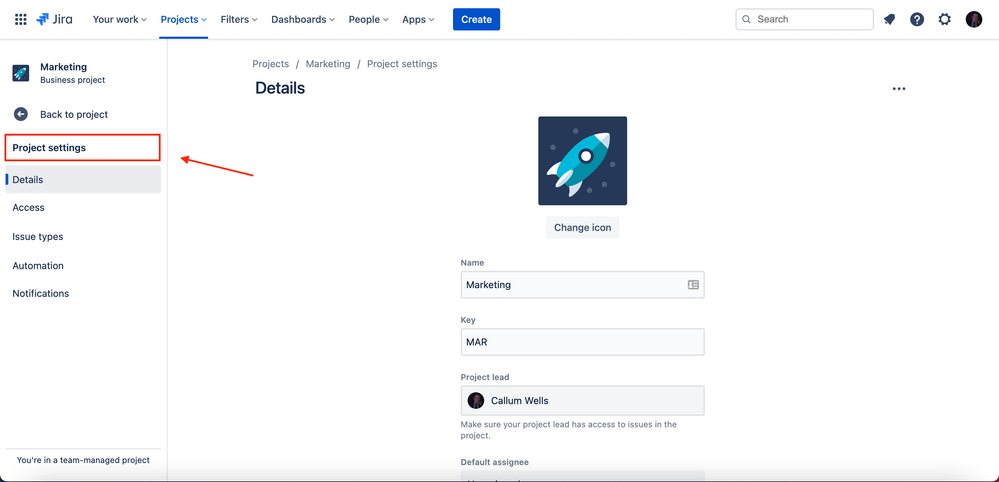Click the Key input field
Image resolution: width=999 pixels, height=482 pixels.
(582, 342)
